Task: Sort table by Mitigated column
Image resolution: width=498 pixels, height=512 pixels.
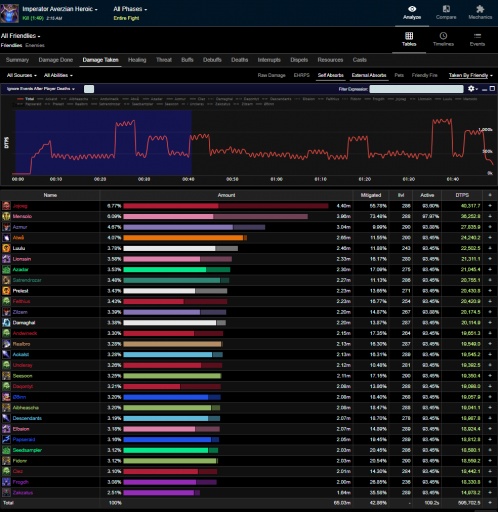Action: (x=371, y=195)
